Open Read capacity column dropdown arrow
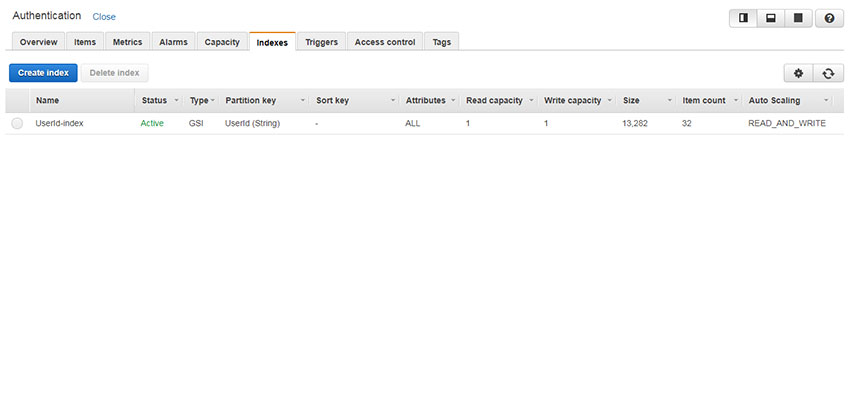 click(x=531, y=100)
